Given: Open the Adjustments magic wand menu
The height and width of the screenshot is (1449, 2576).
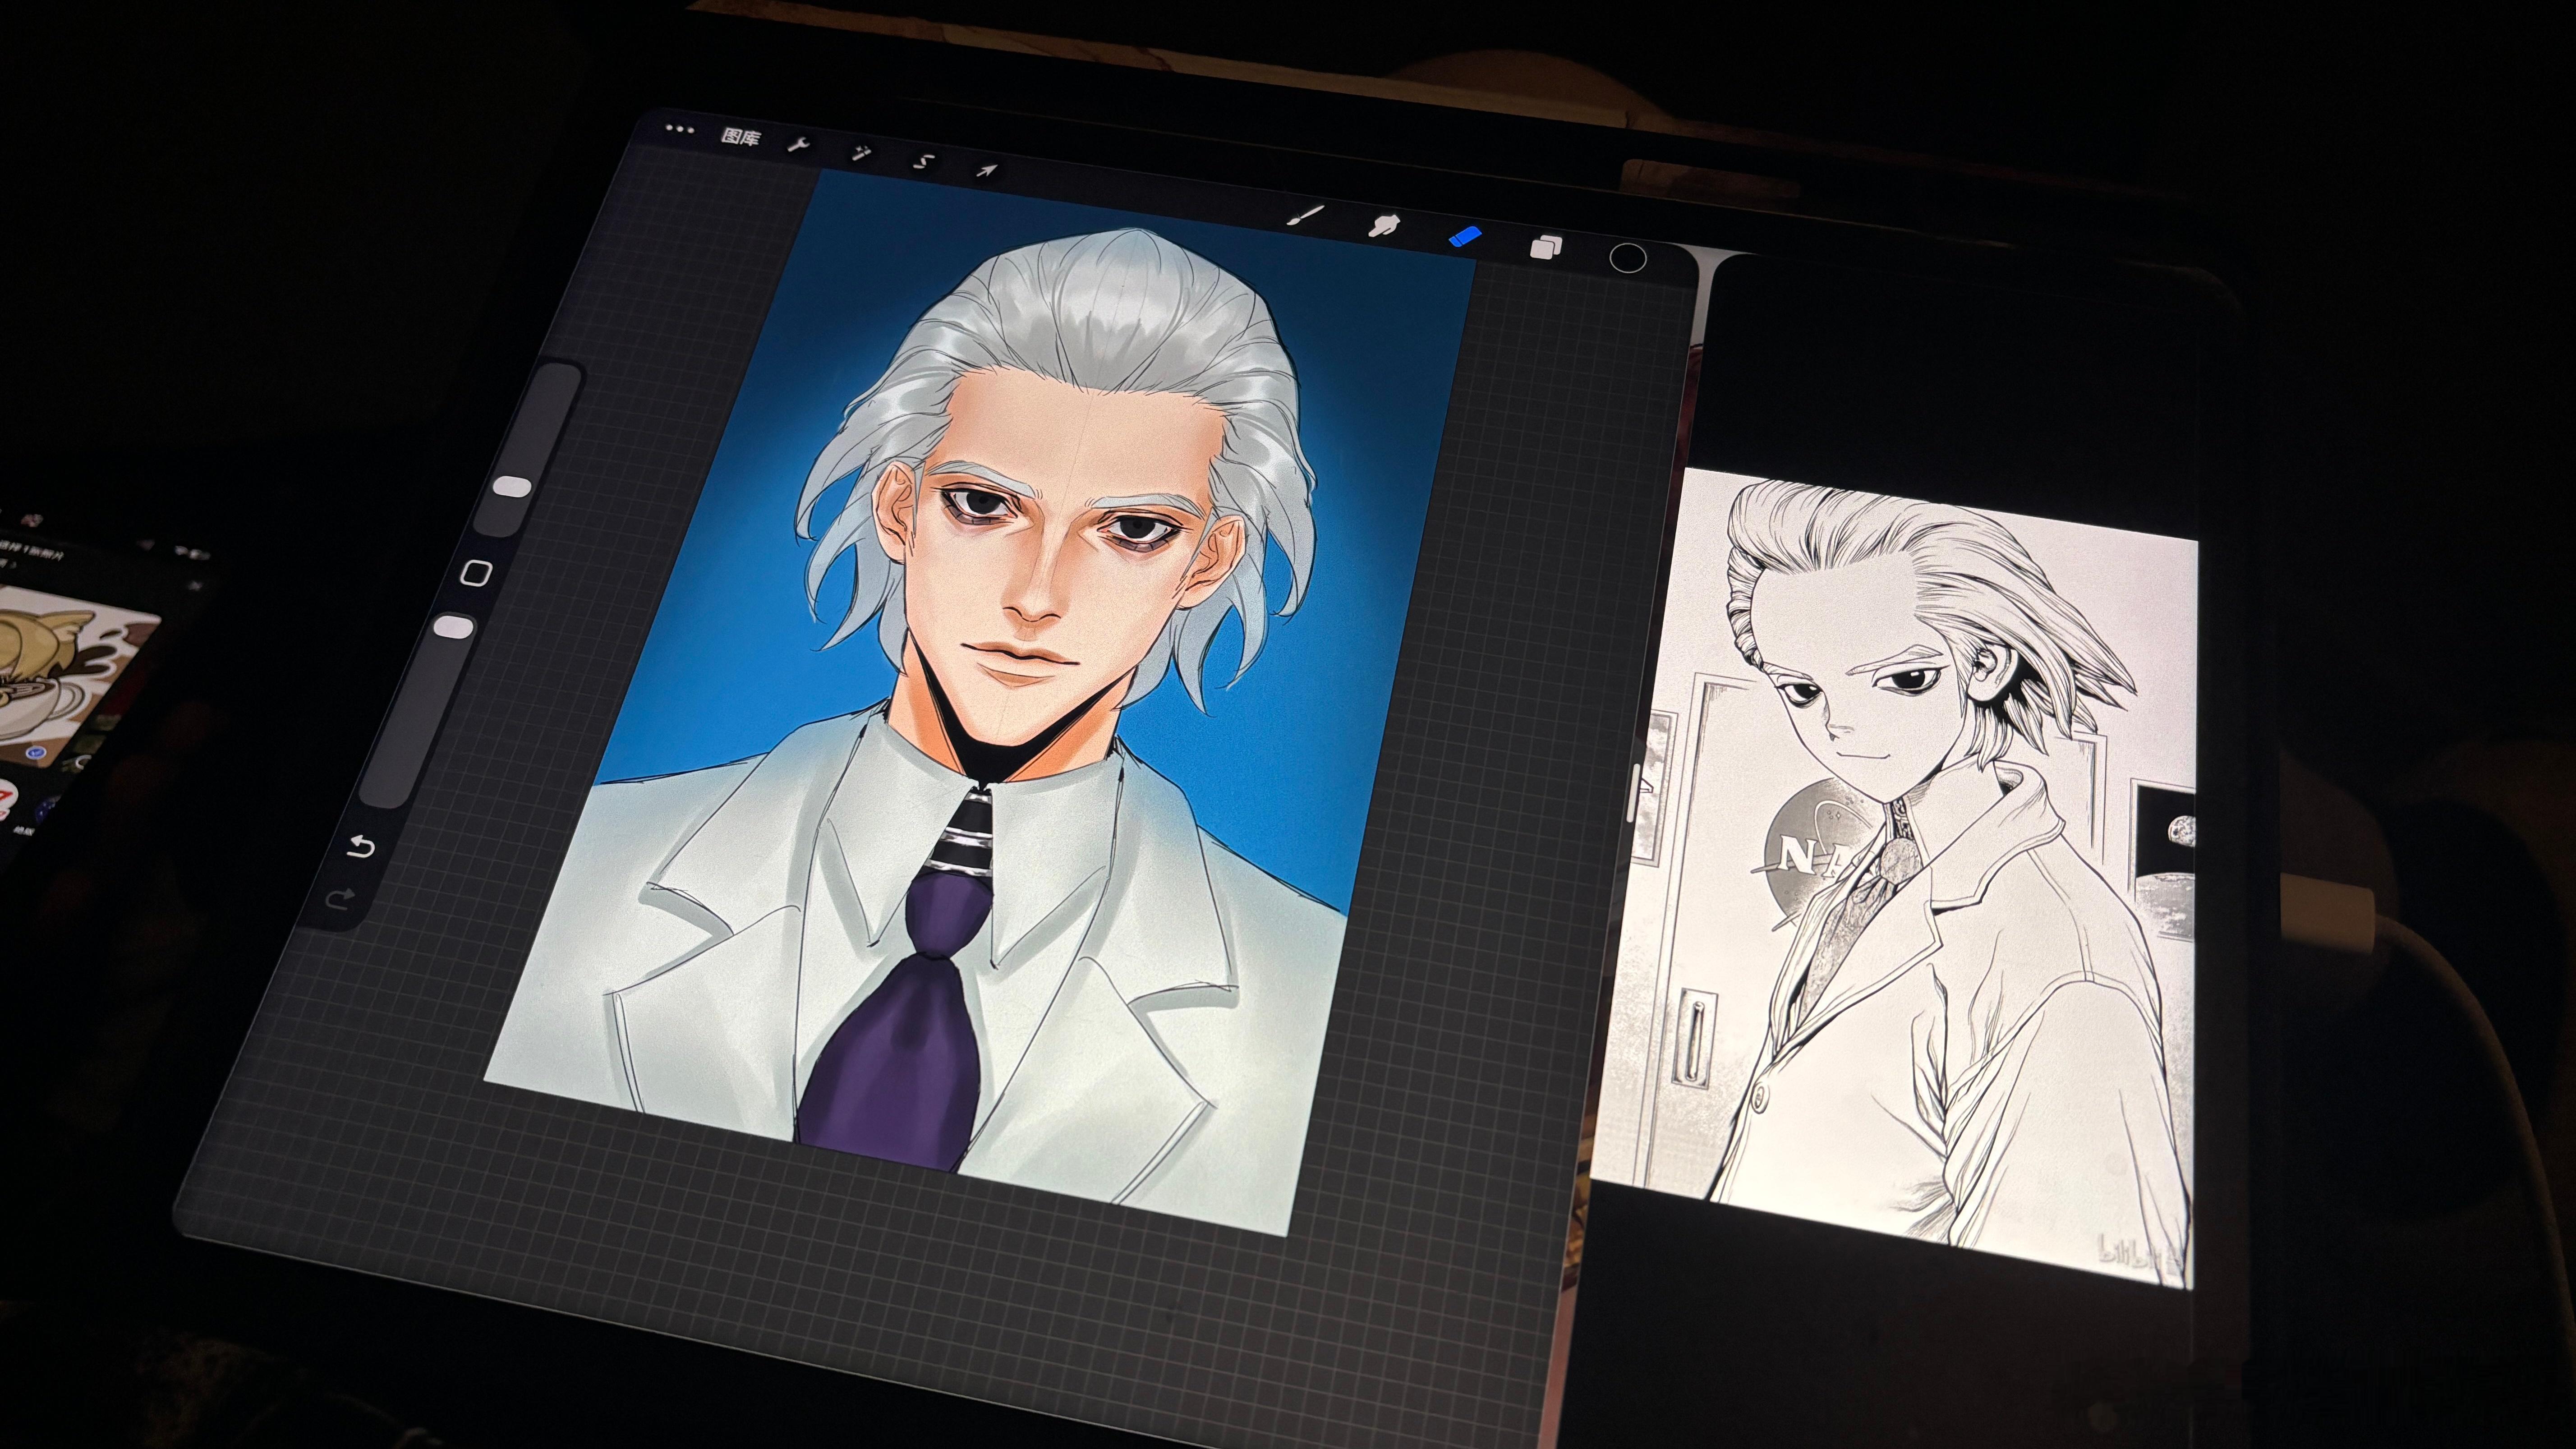Looking at the screenshot, I should (x=860, y=154).
